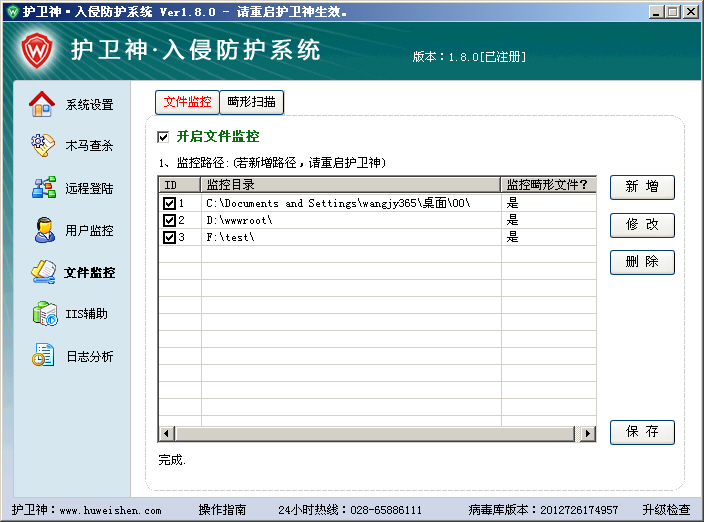Screen dimensions: 704x522
Task: Uncheck row 1 monitoring checkbox
Action: [169, 203]
